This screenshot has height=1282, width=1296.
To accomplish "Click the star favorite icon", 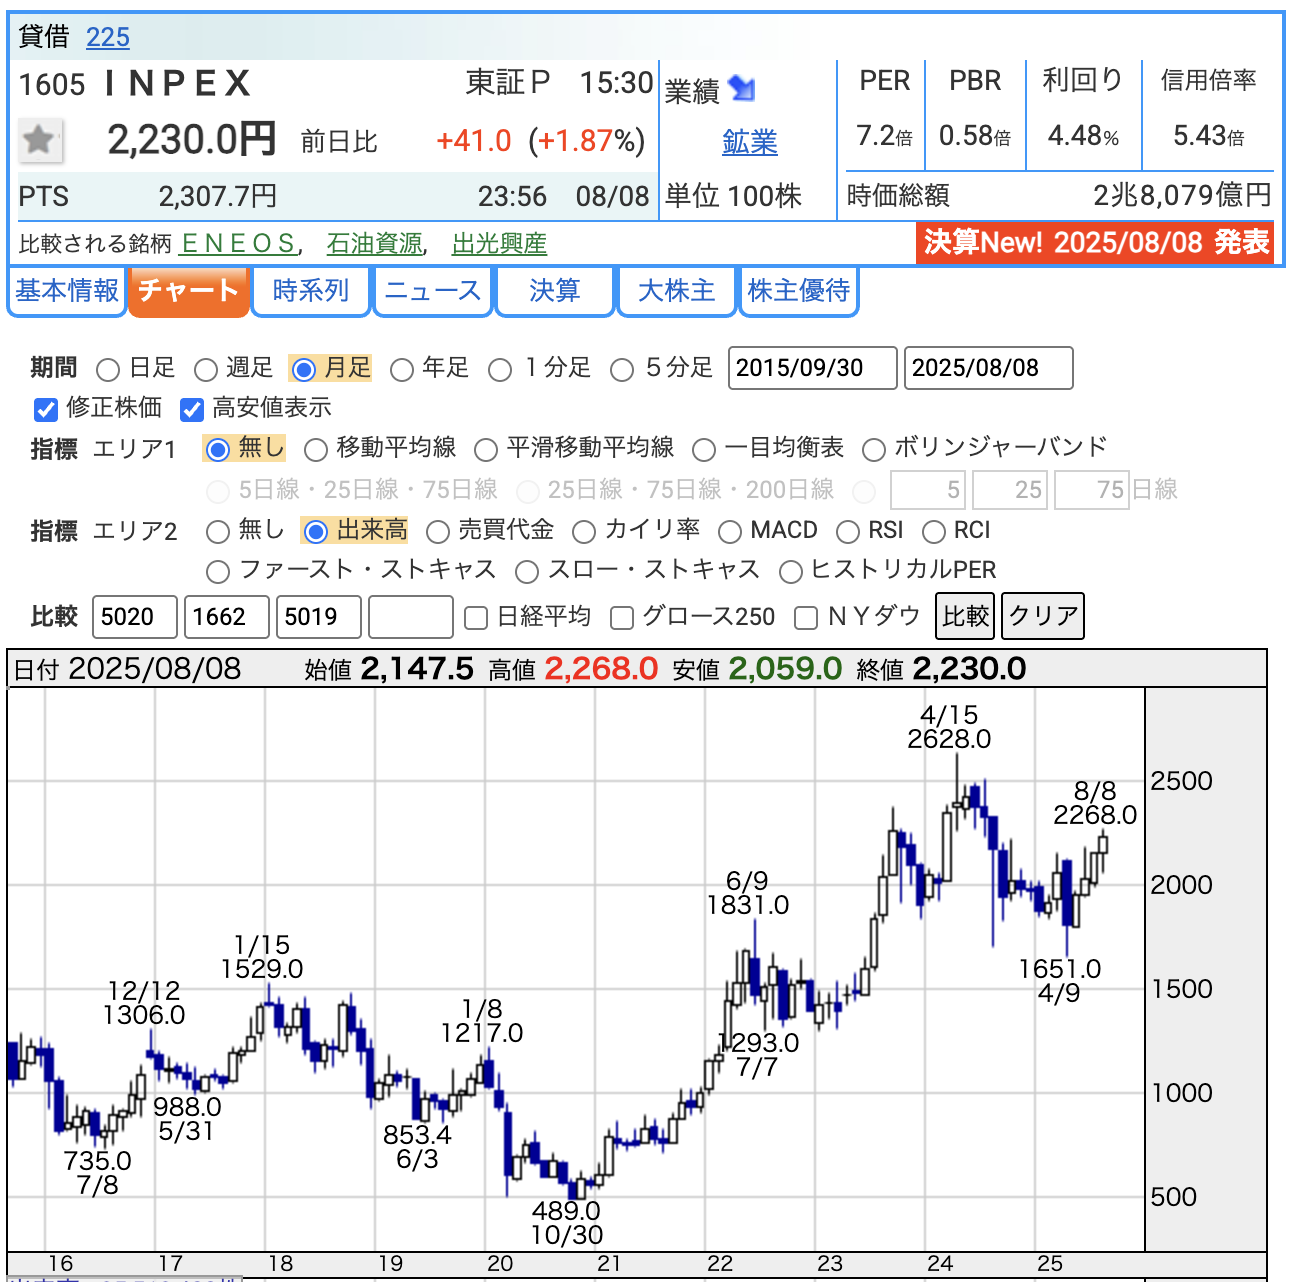I will tap(41, 140).
